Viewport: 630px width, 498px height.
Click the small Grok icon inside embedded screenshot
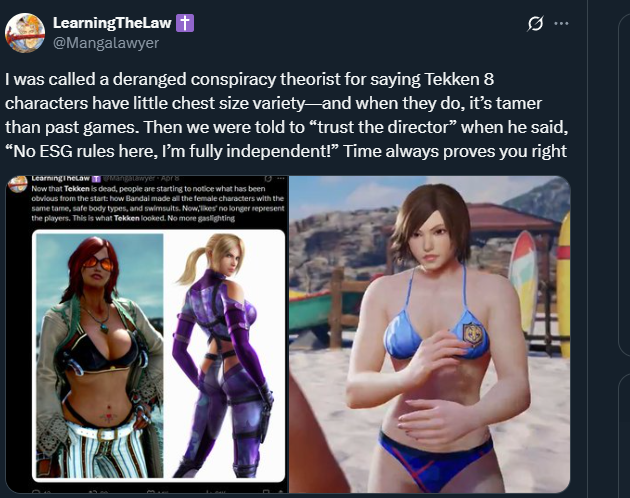tap(268, 178)
